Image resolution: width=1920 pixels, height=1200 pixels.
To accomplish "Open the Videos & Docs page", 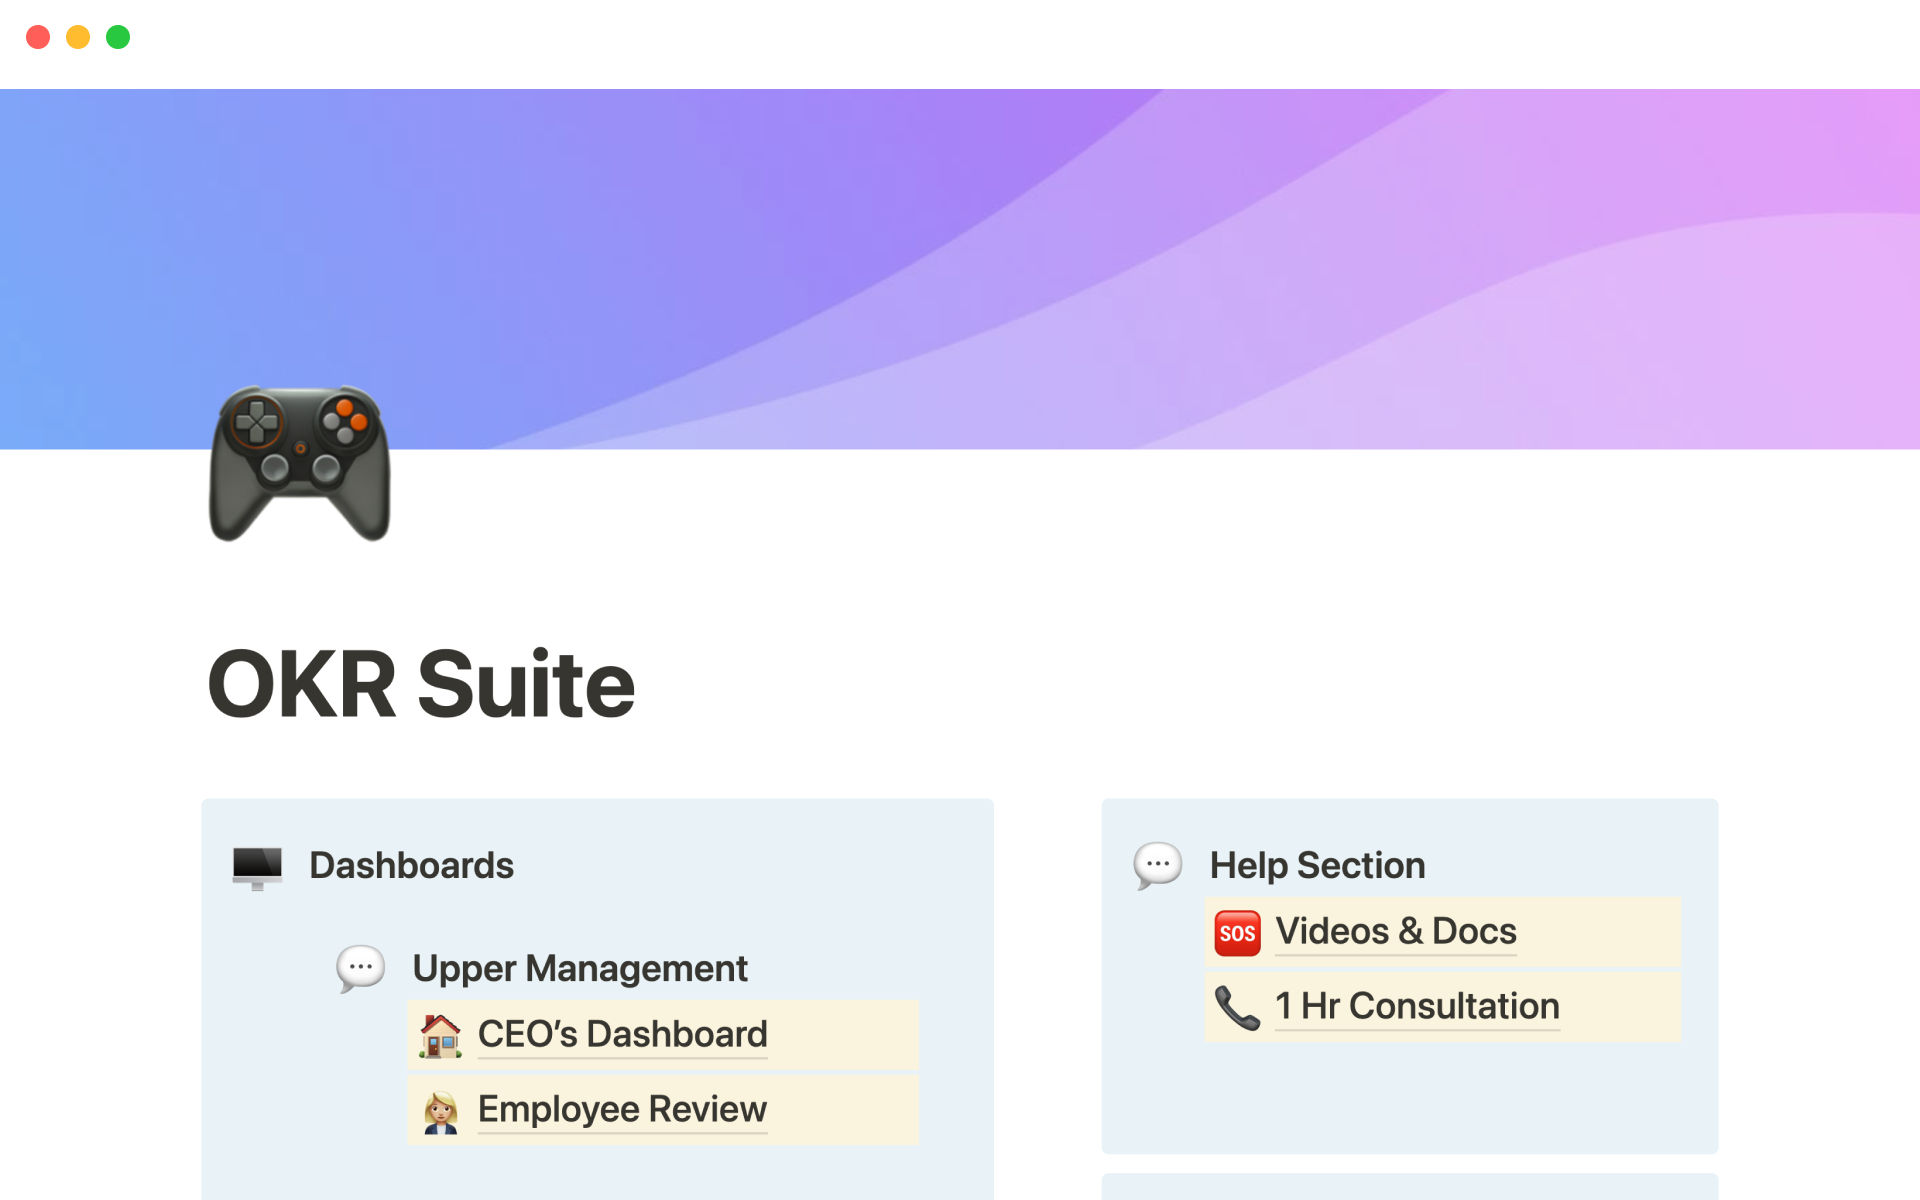I will (x=1395, y=932).
